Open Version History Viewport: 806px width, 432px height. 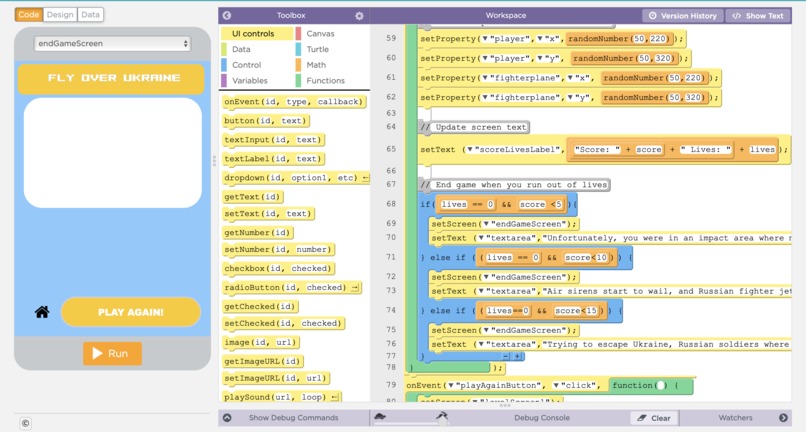click(683, 16)
